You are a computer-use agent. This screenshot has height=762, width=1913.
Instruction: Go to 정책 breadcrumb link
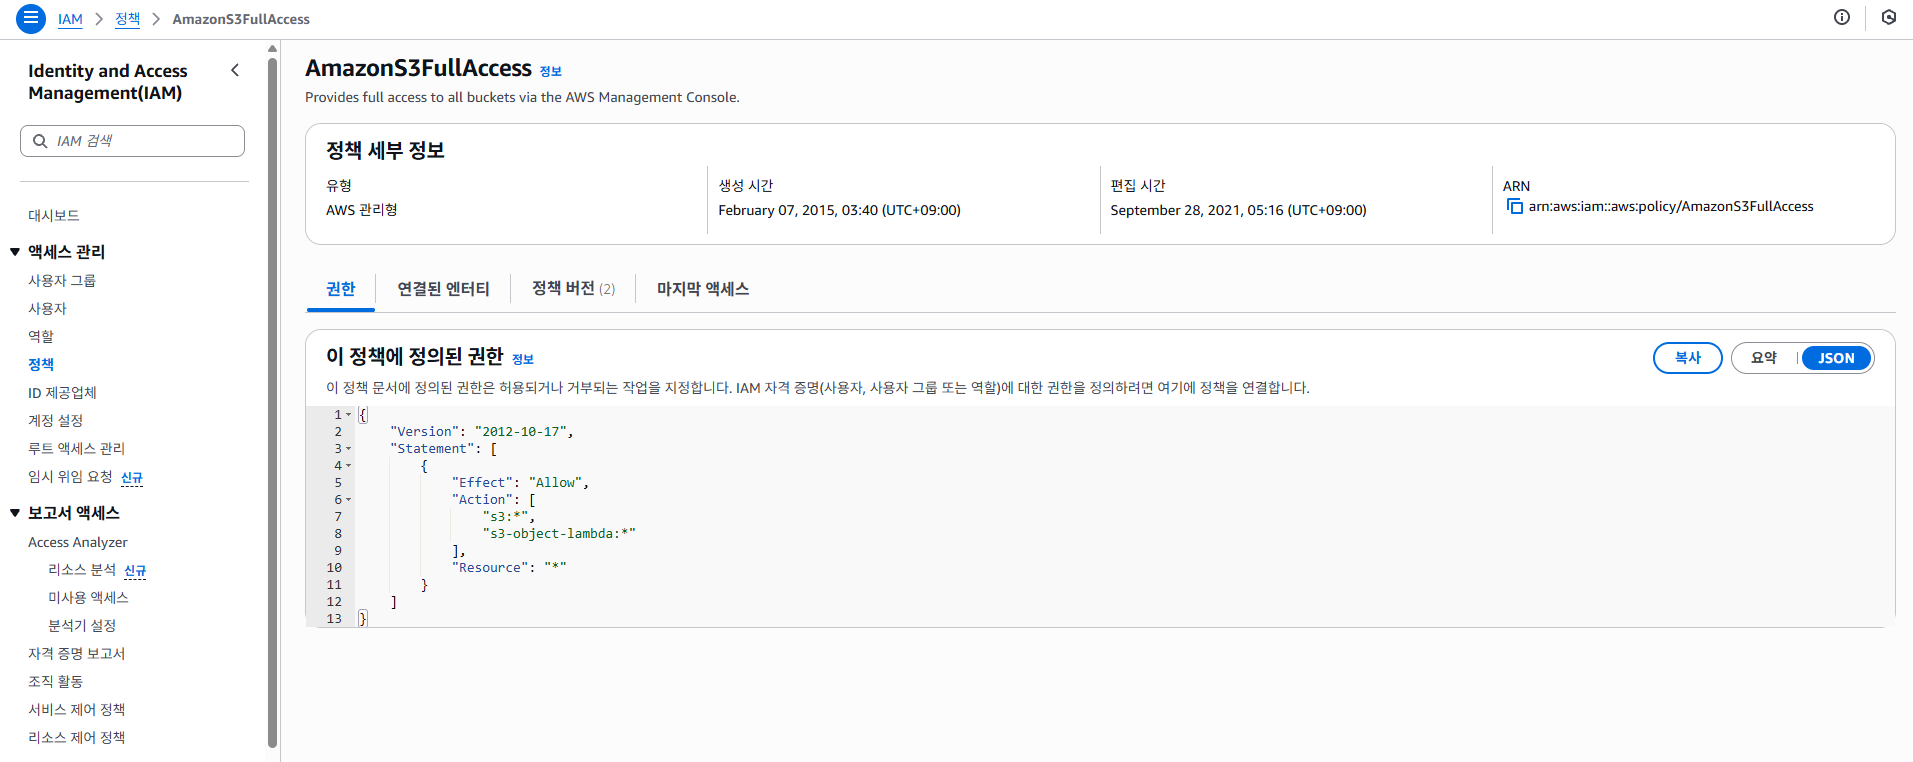127,19
